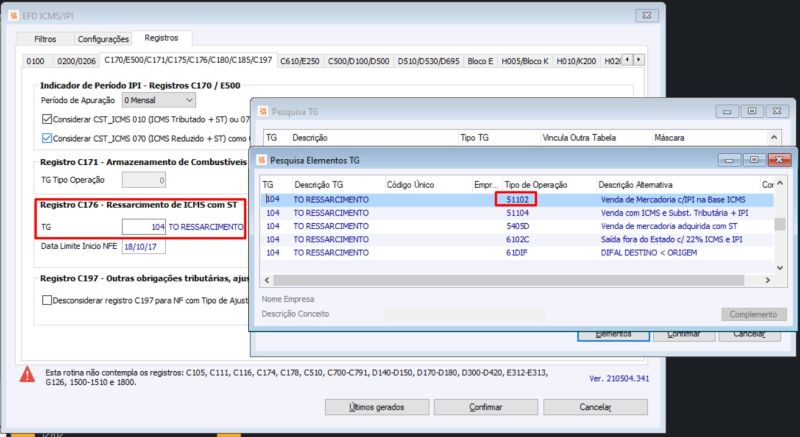This screenshot has height=437, width=800.
Task: Select row with operation type 51104
Action: tap(517, 213)
